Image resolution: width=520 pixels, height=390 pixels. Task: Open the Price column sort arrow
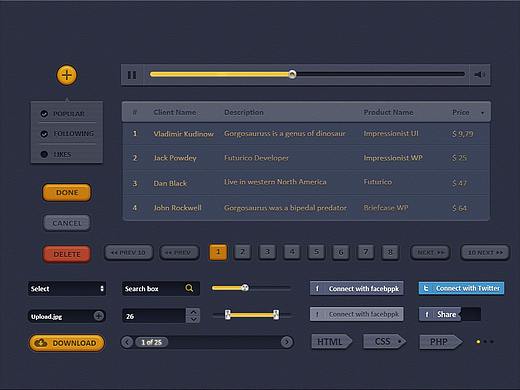(x=482, y=113)
